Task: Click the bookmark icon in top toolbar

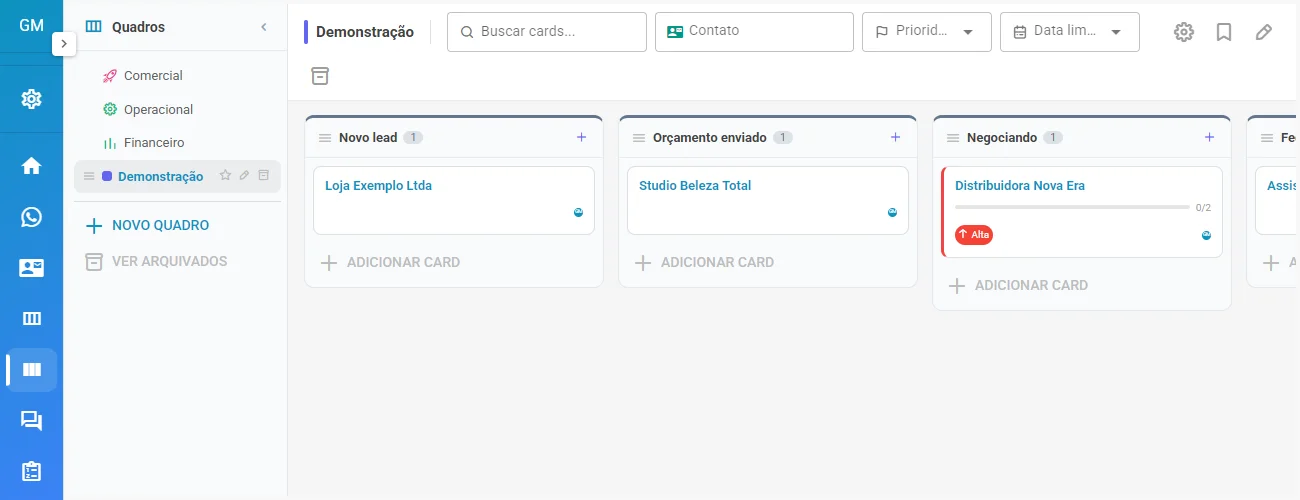Action: click(1224, 32)
